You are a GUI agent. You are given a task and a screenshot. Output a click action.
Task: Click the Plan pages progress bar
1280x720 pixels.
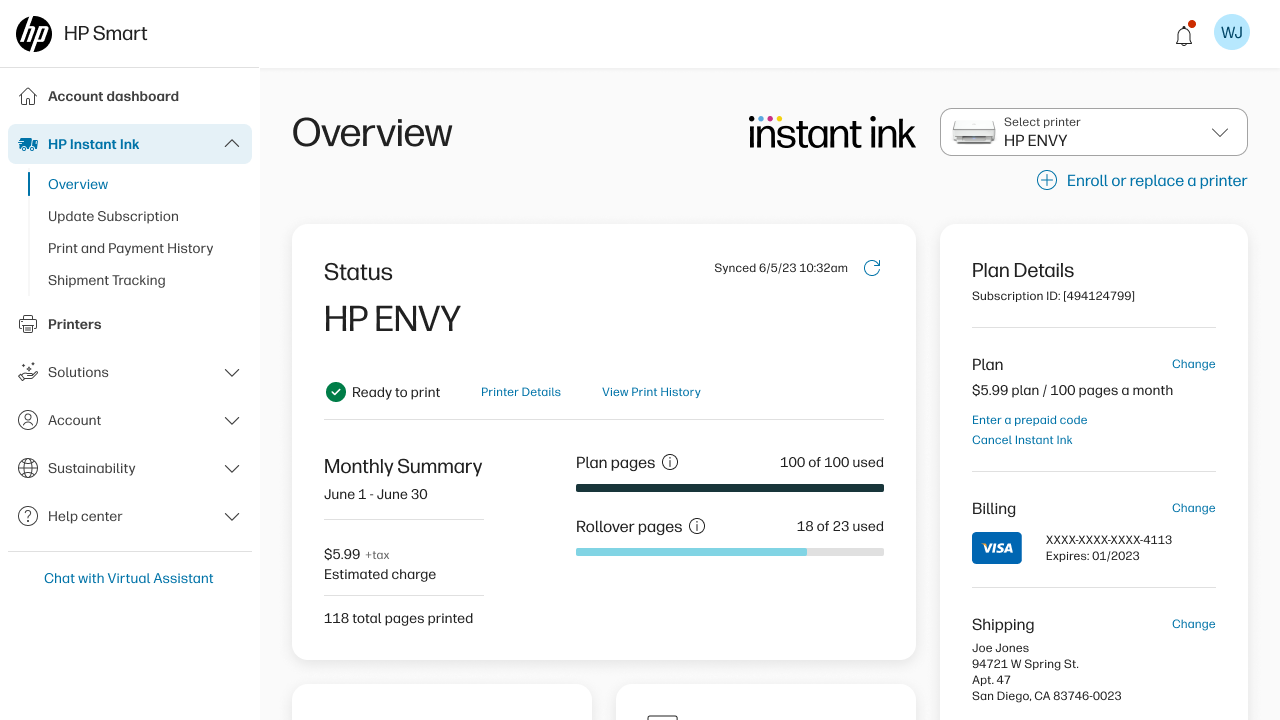point(730,488)
